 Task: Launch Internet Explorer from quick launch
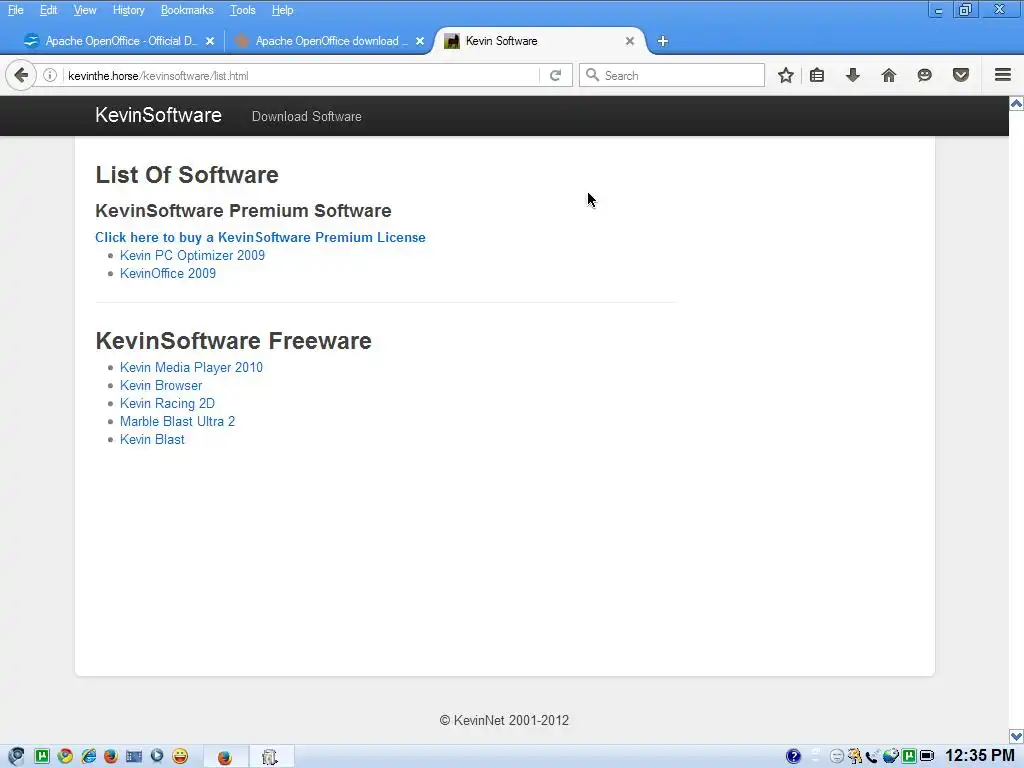click(x=88, y=756)
